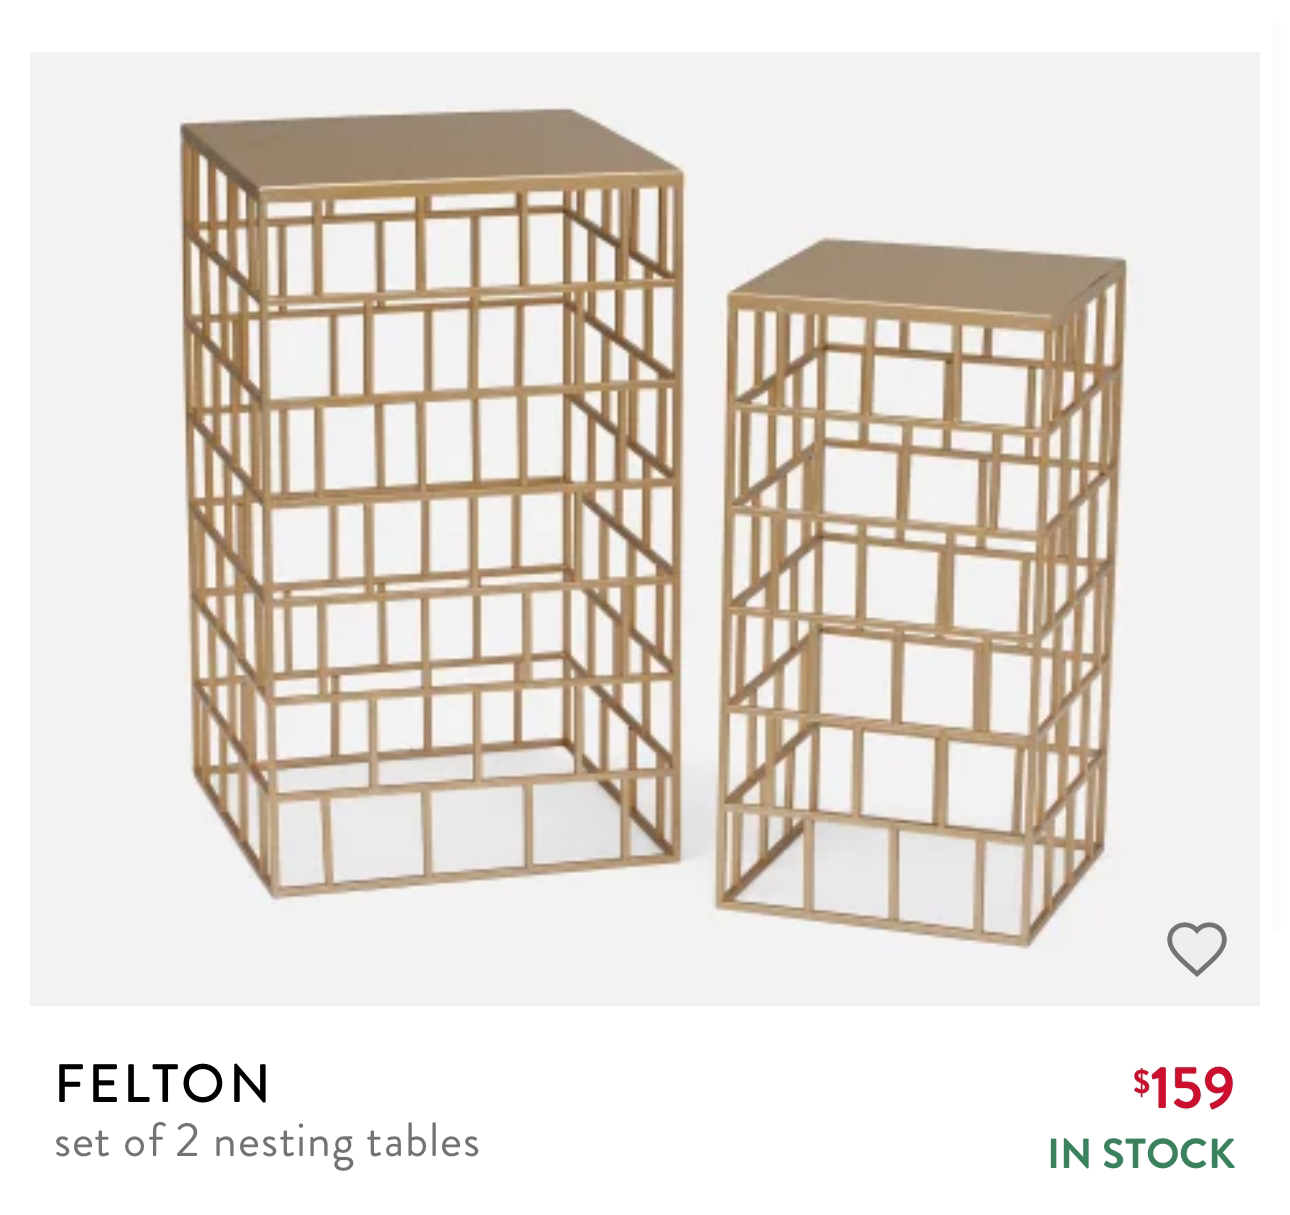This screenshot has width=1290, height=1215.
Task: Click the word STOCK in green text
Action: point(1168,1153)
